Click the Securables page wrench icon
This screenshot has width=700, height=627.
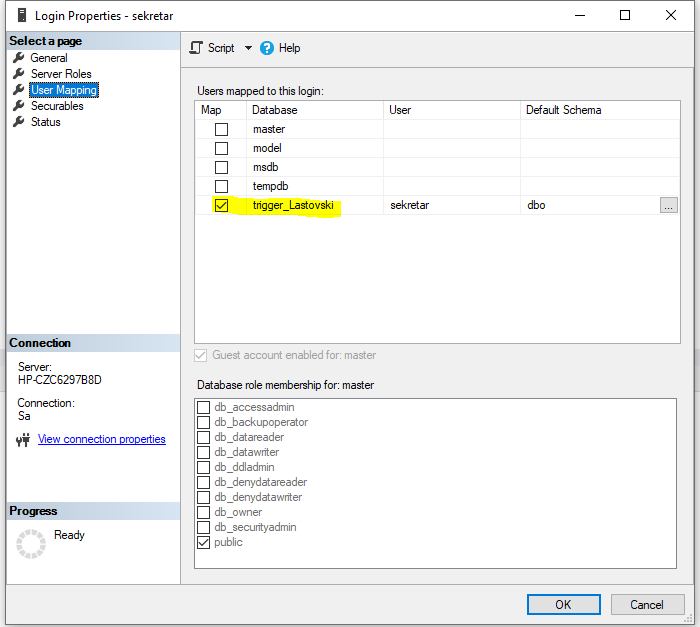pyautogui.click(x=18, y=106)
